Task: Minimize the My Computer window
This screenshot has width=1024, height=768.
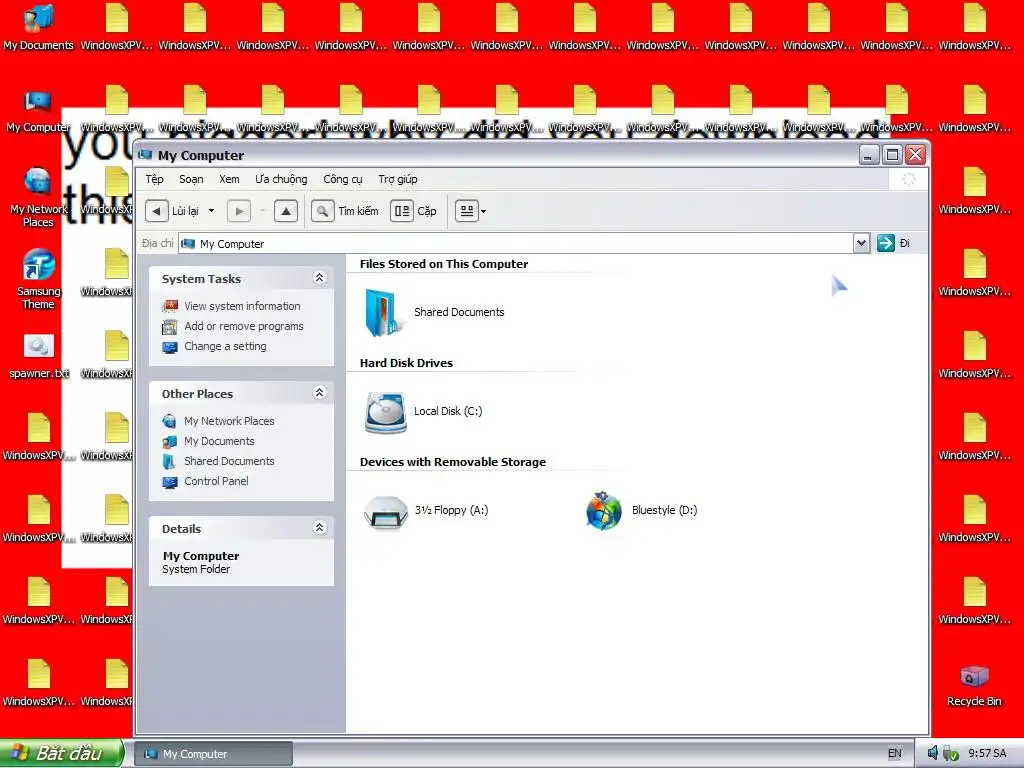Action: tap(869, 155)
